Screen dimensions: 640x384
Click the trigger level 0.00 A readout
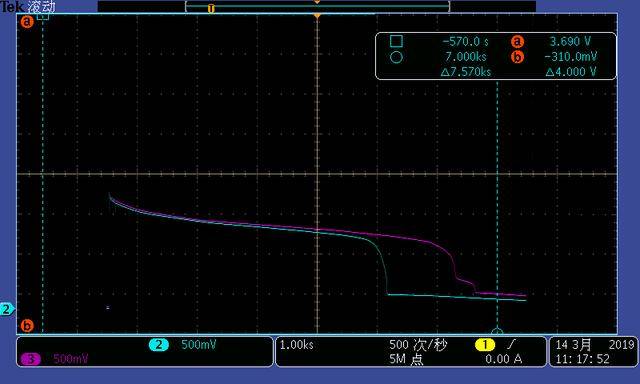(x=504, y=359)
